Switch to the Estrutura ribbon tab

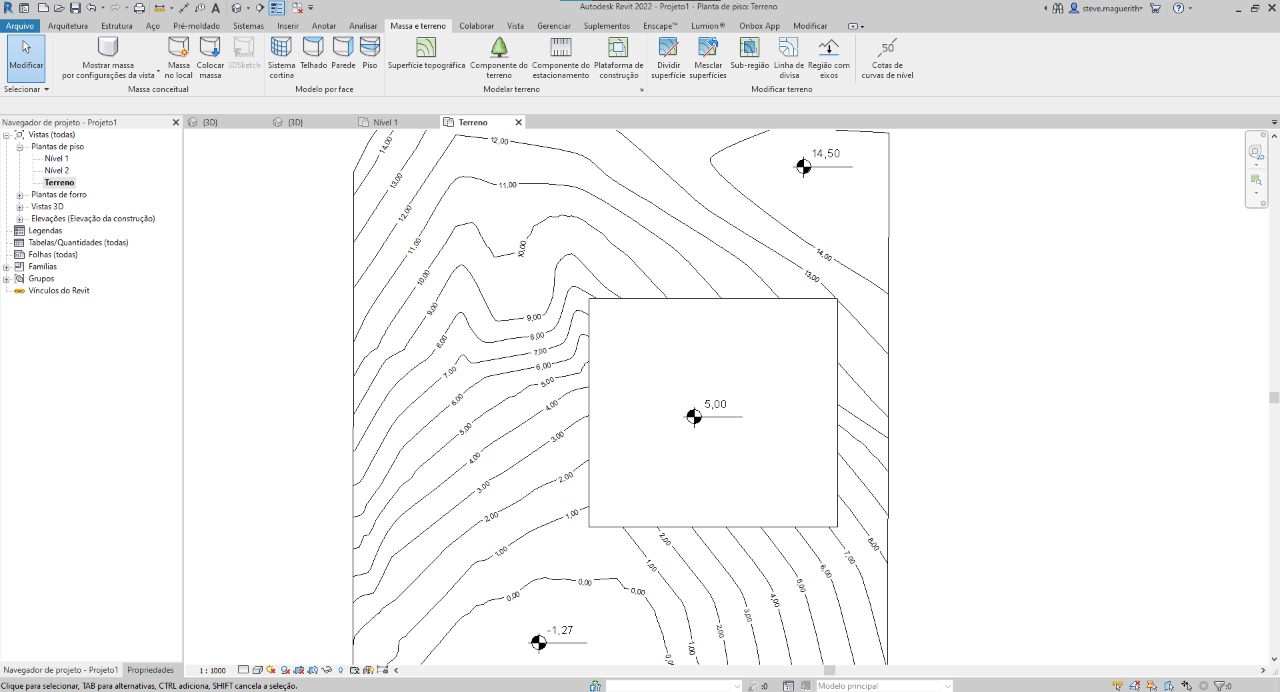tap(117, 26)
